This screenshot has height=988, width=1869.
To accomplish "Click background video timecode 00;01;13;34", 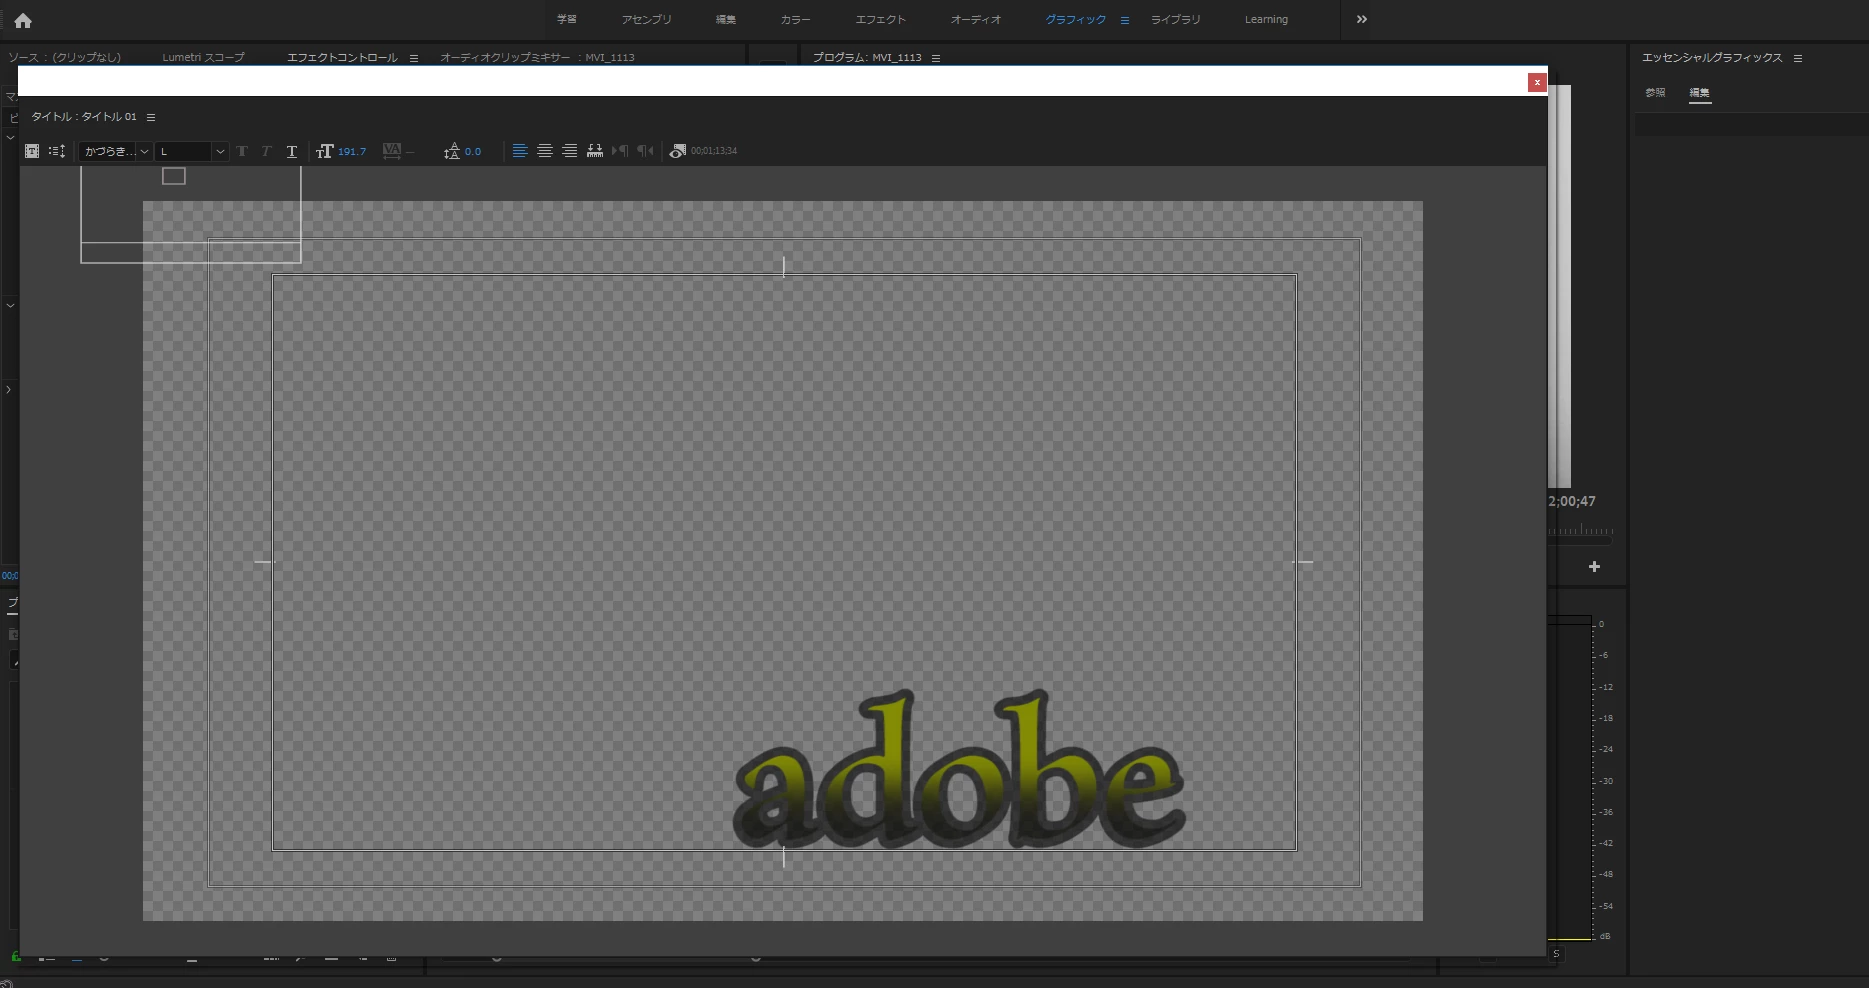I will 714,151.
